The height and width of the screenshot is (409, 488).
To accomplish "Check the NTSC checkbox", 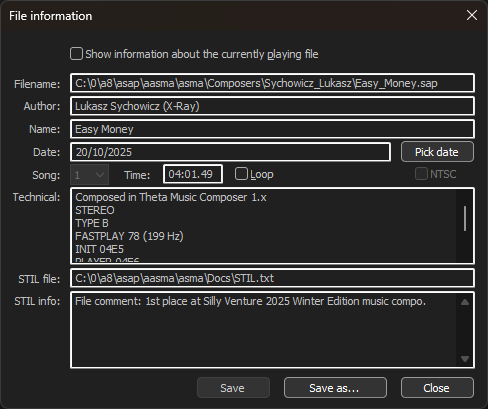I will [421, 174].
